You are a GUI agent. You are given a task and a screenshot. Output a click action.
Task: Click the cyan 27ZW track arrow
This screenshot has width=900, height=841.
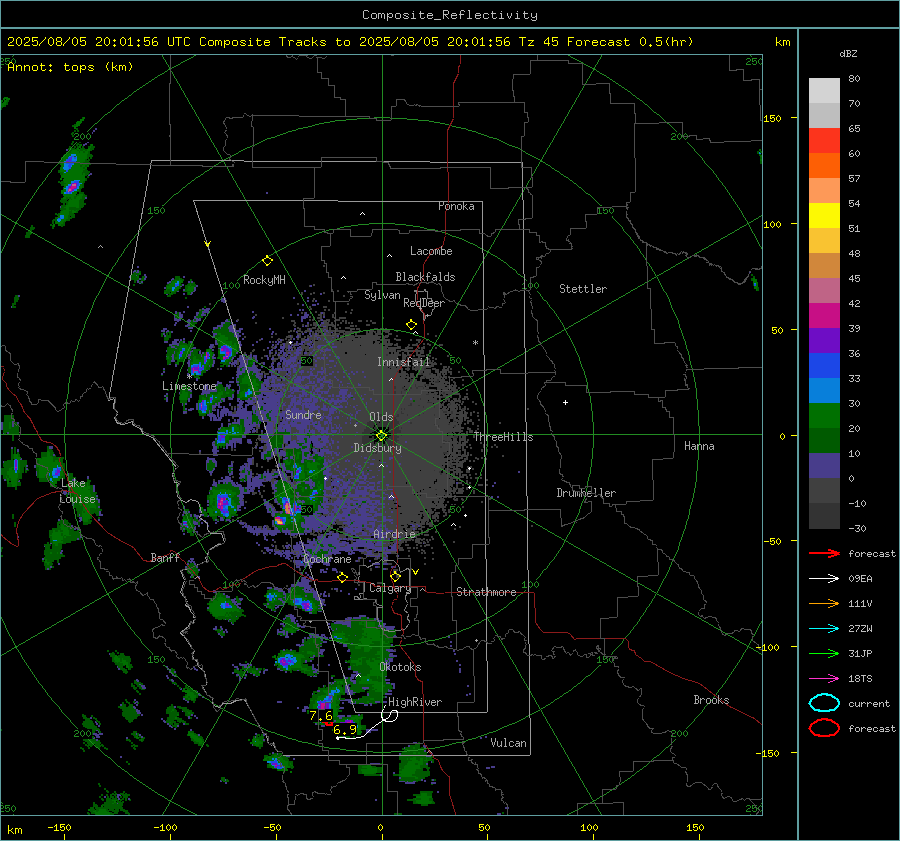coord(824,629)
